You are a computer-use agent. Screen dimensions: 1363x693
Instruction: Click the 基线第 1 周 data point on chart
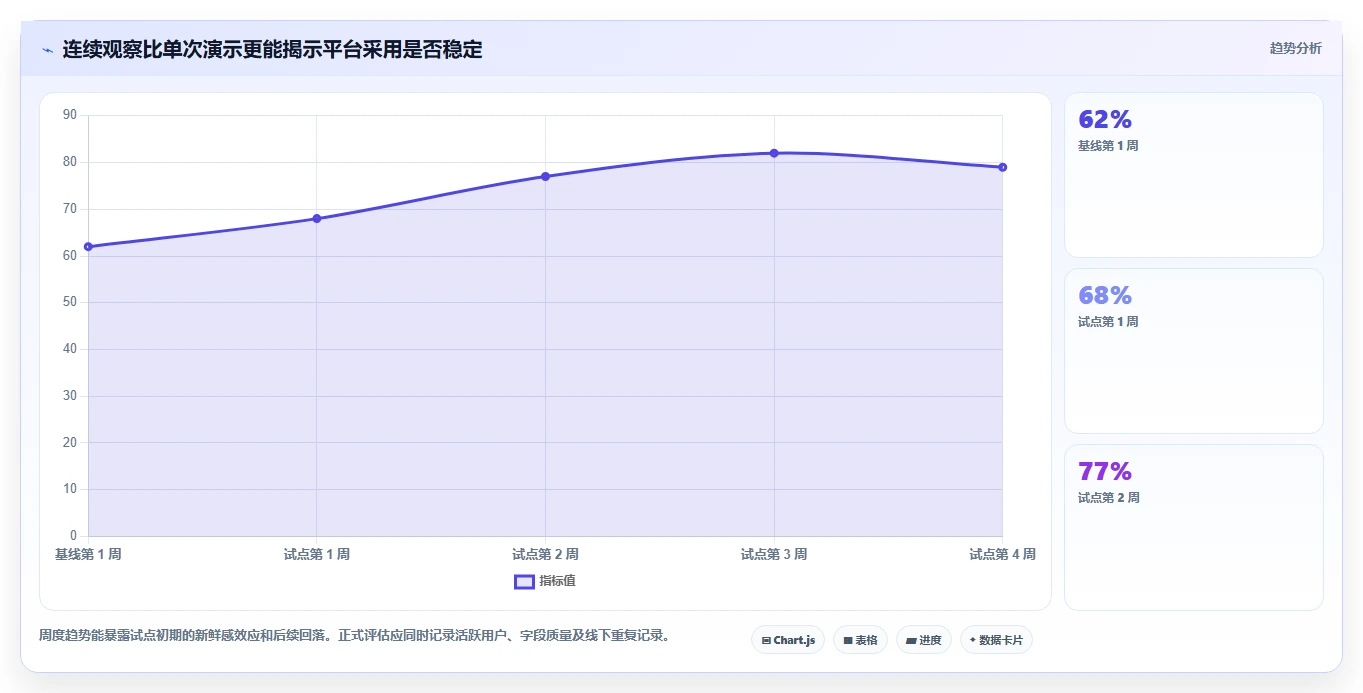tap(88, 247)
